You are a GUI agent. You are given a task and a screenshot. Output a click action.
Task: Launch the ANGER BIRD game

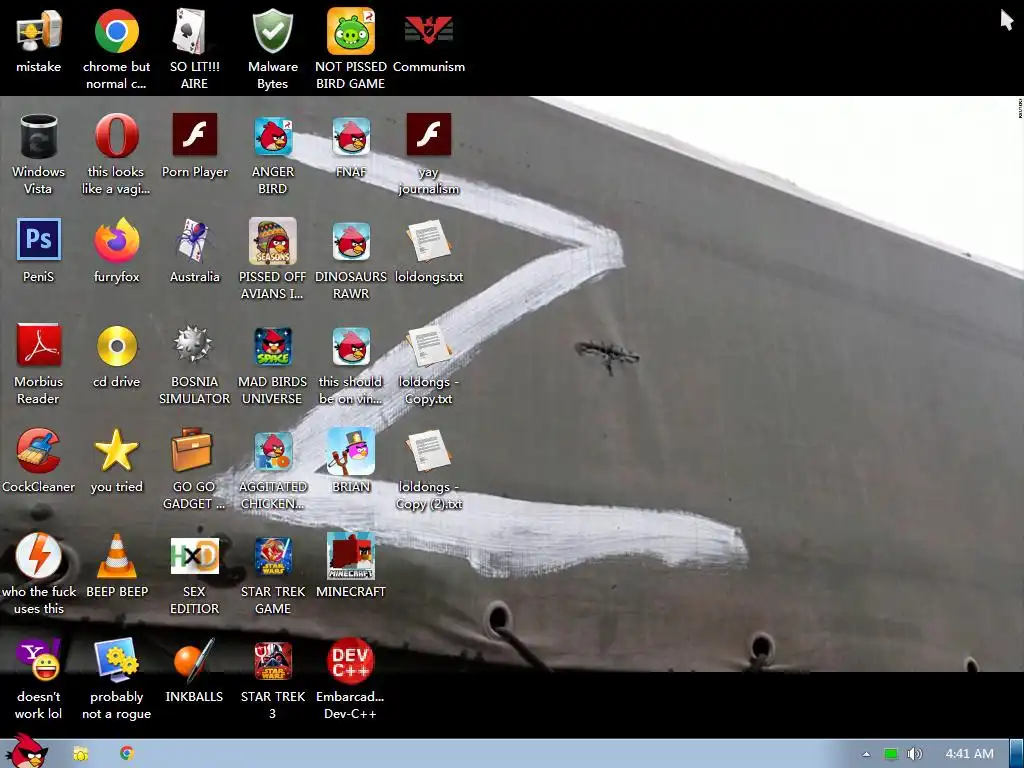[x=272, y=136]
